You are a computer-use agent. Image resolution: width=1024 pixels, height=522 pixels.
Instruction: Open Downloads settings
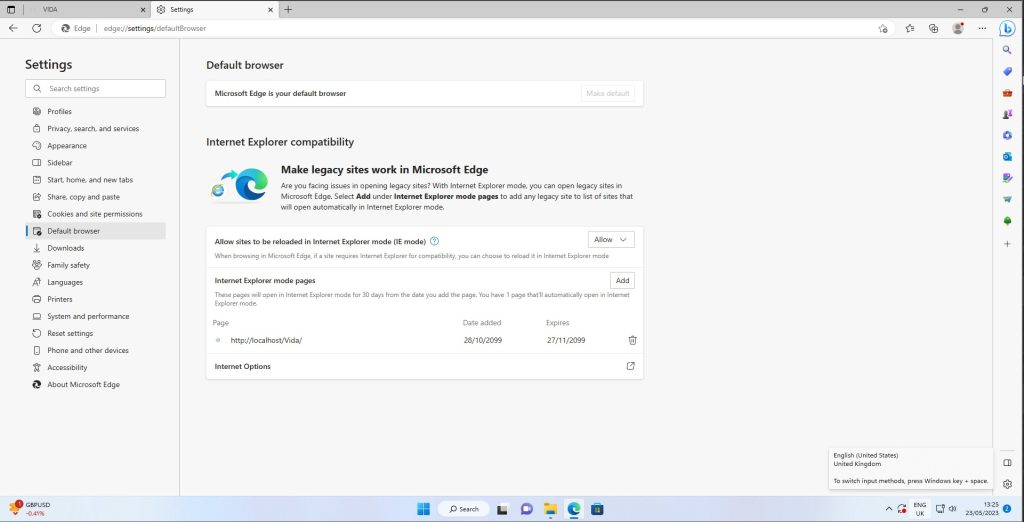coord(95,248)
